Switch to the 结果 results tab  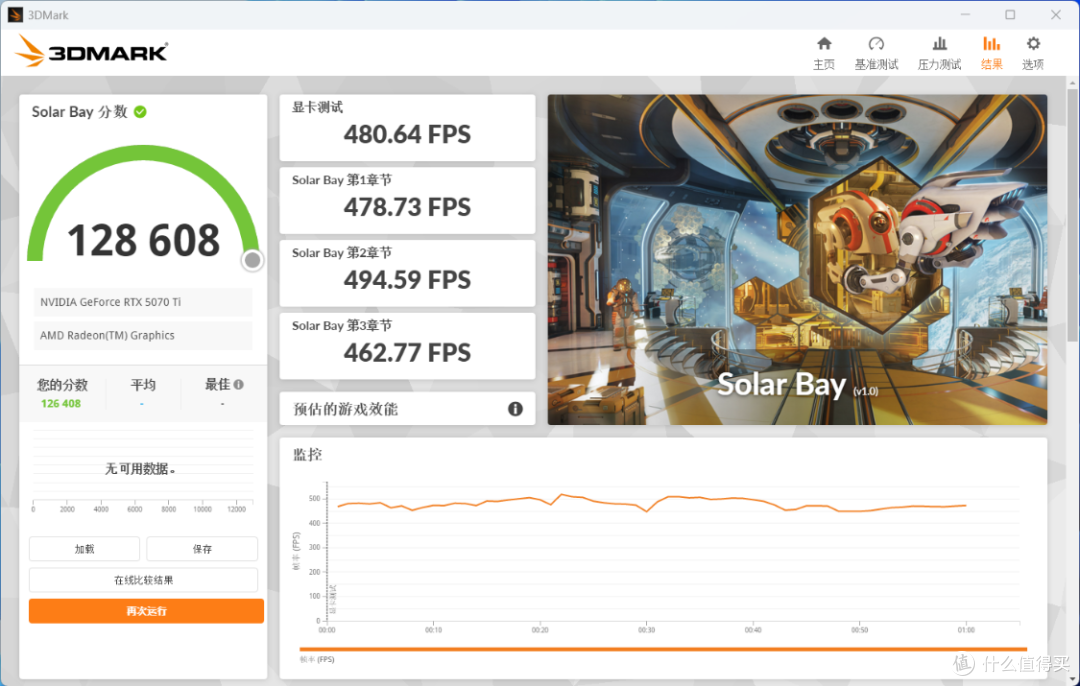pyautogui.click(x=991, y=51)
